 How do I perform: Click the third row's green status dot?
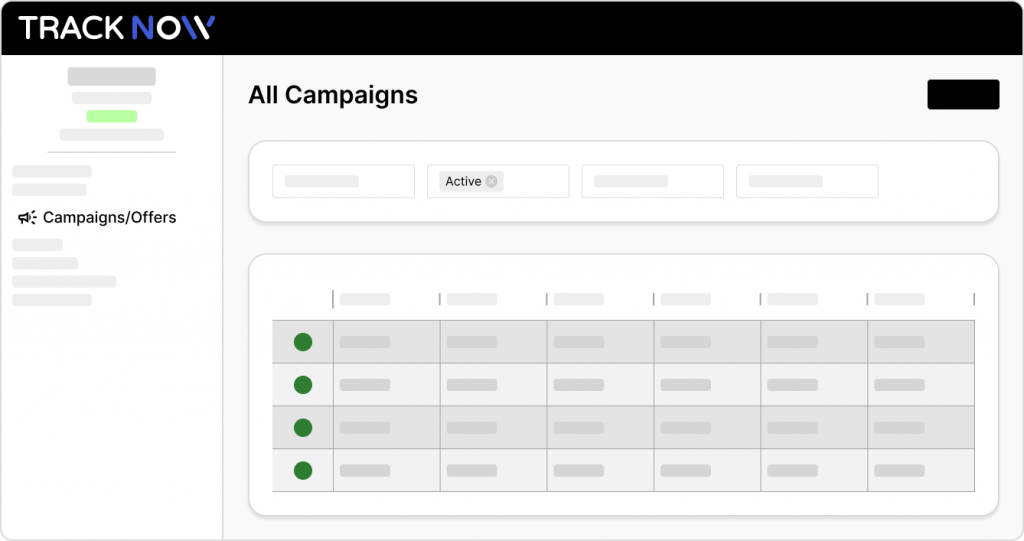(x=303, y=428)
